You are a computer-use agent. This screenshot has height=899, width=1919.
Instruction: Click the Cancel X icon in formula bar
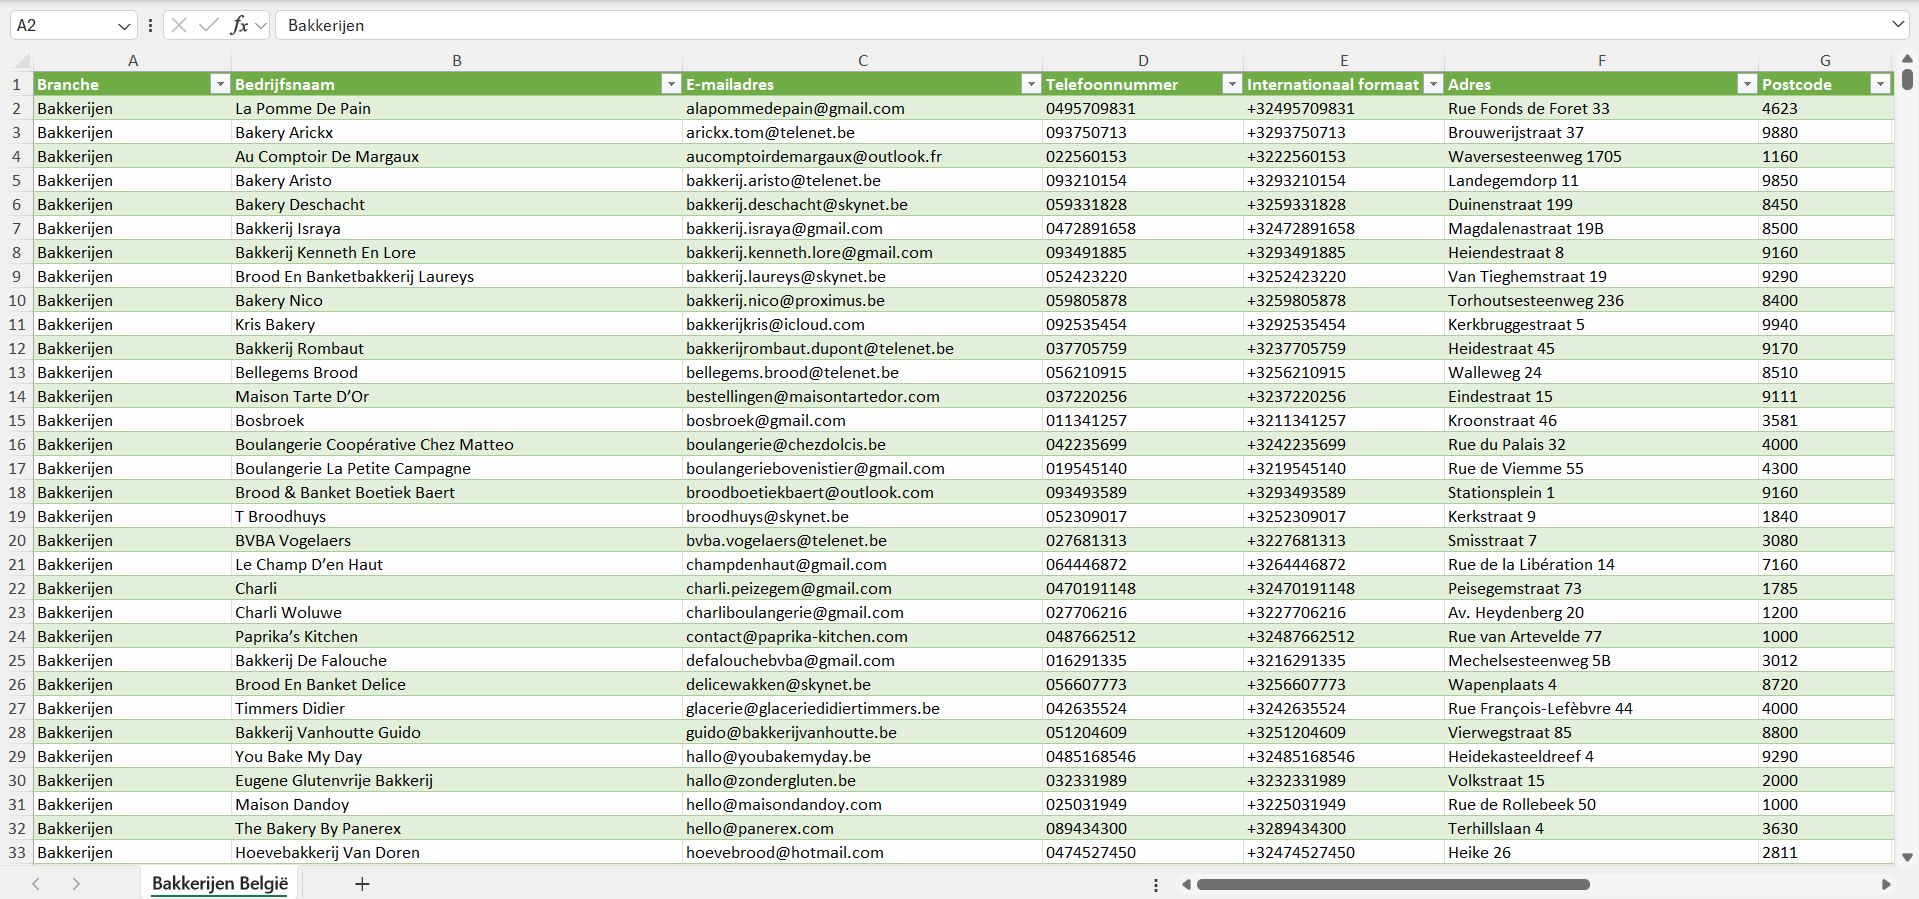pyautogui.click(x=179, y=25)
